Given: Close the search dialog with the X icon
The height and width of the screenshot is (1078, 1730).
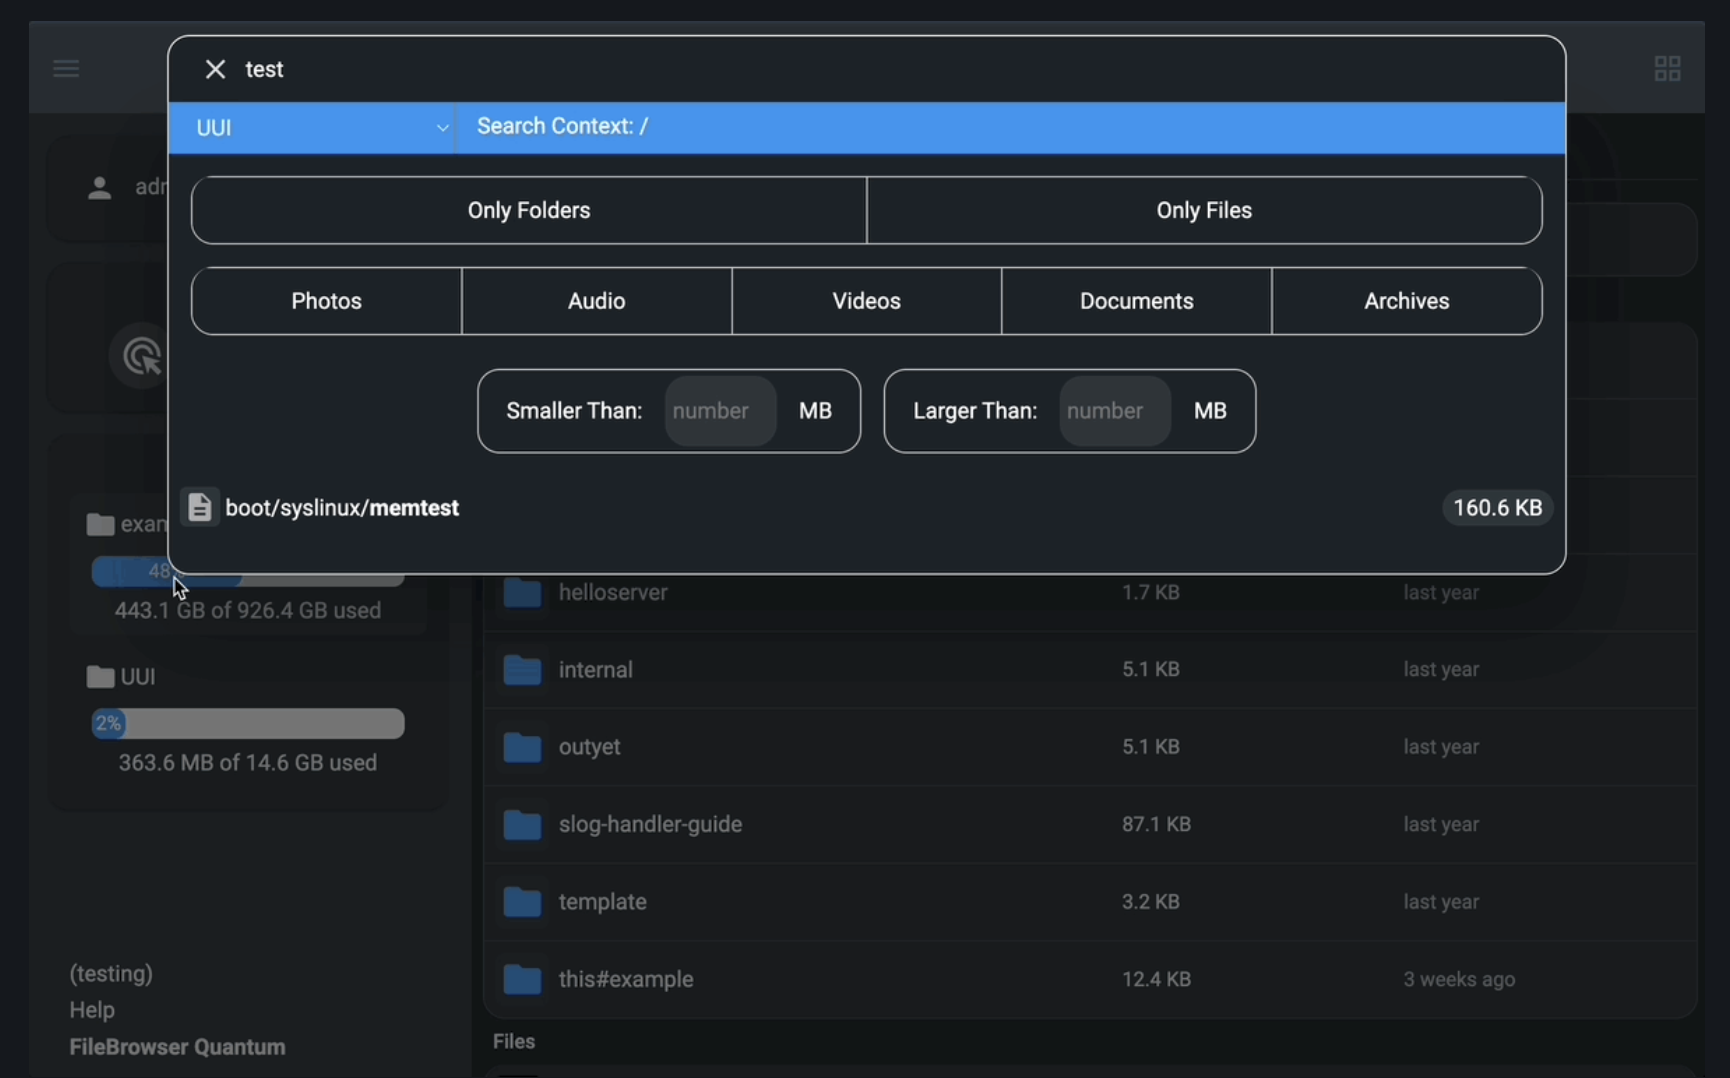Looking at the screenshot, I should (215, 69).
